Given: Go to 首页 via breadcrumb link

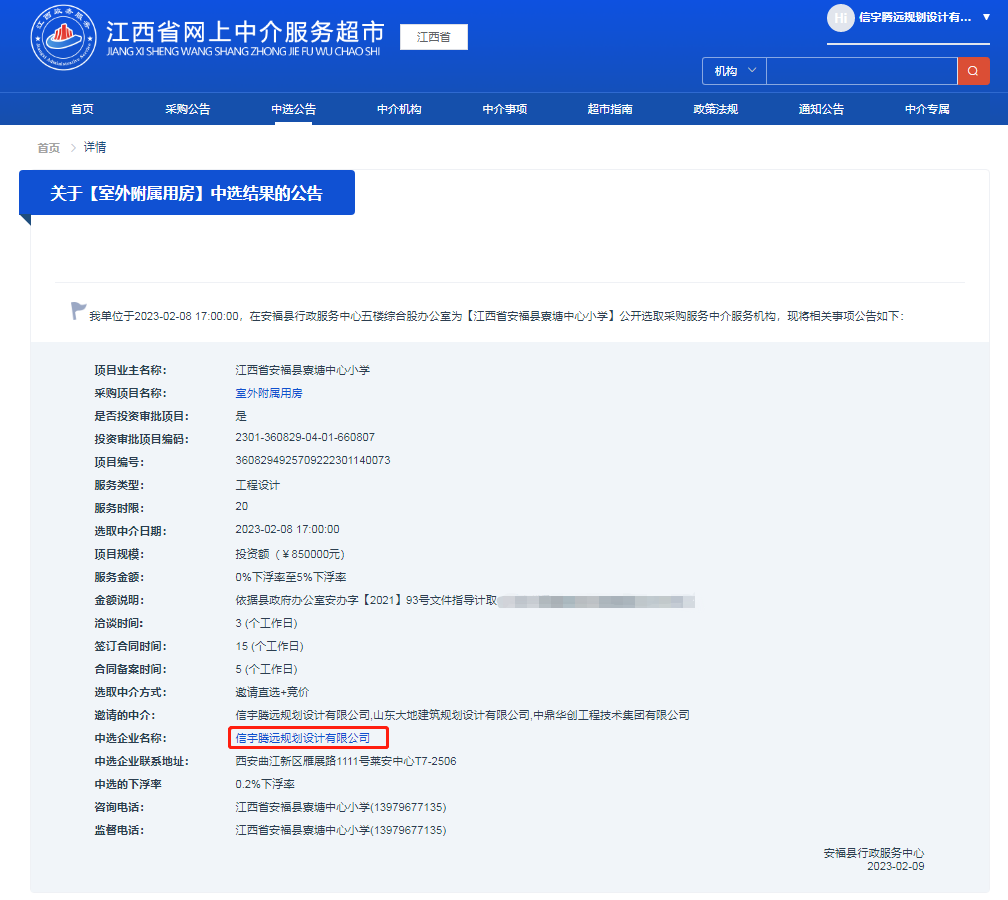Looking at the screenshot, I should tap(46, 147).
